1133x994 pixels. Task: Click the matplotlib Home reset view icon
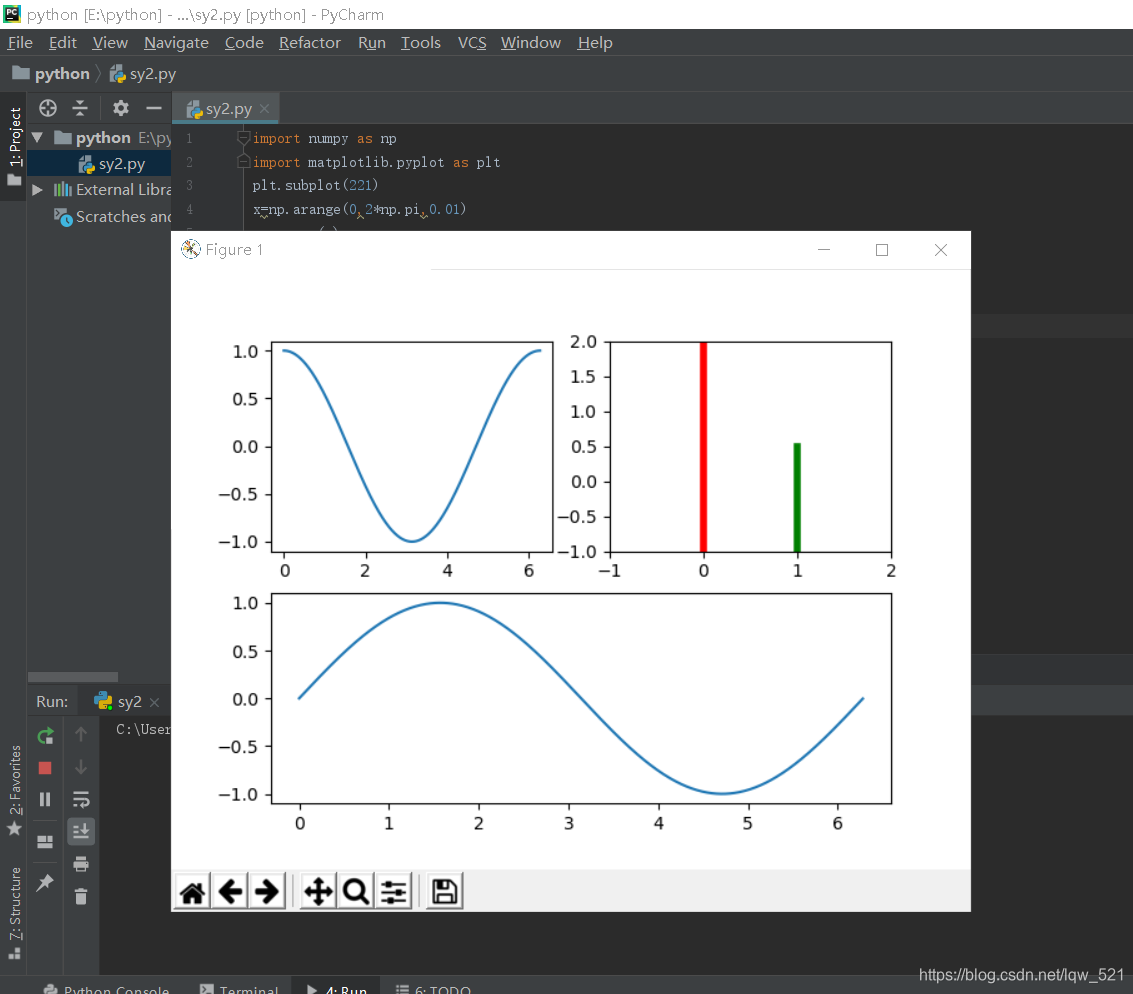point(193,892)
